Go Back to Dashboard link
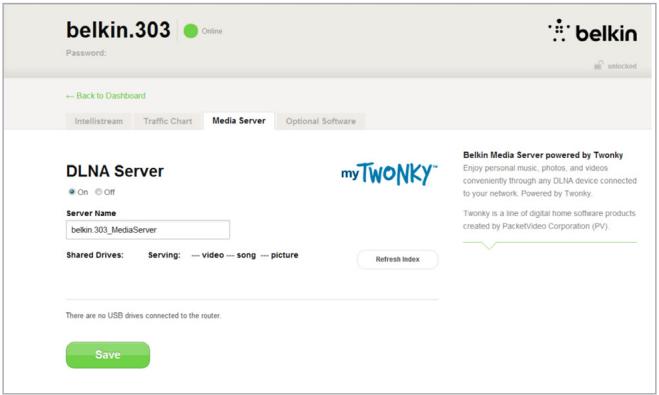This screenshot has width=659, height=395. (106, 96)
